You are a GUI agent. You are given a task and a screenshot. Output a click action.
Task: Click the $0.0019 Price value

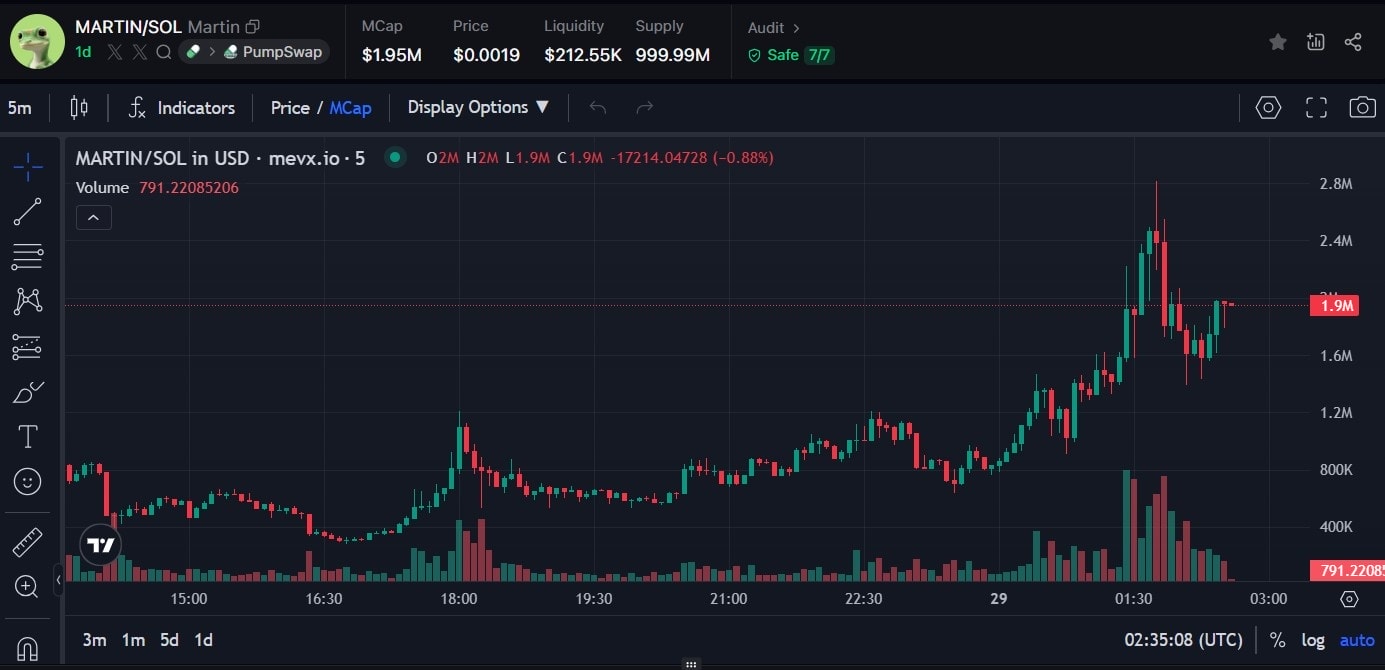click(x=486, y=55)
